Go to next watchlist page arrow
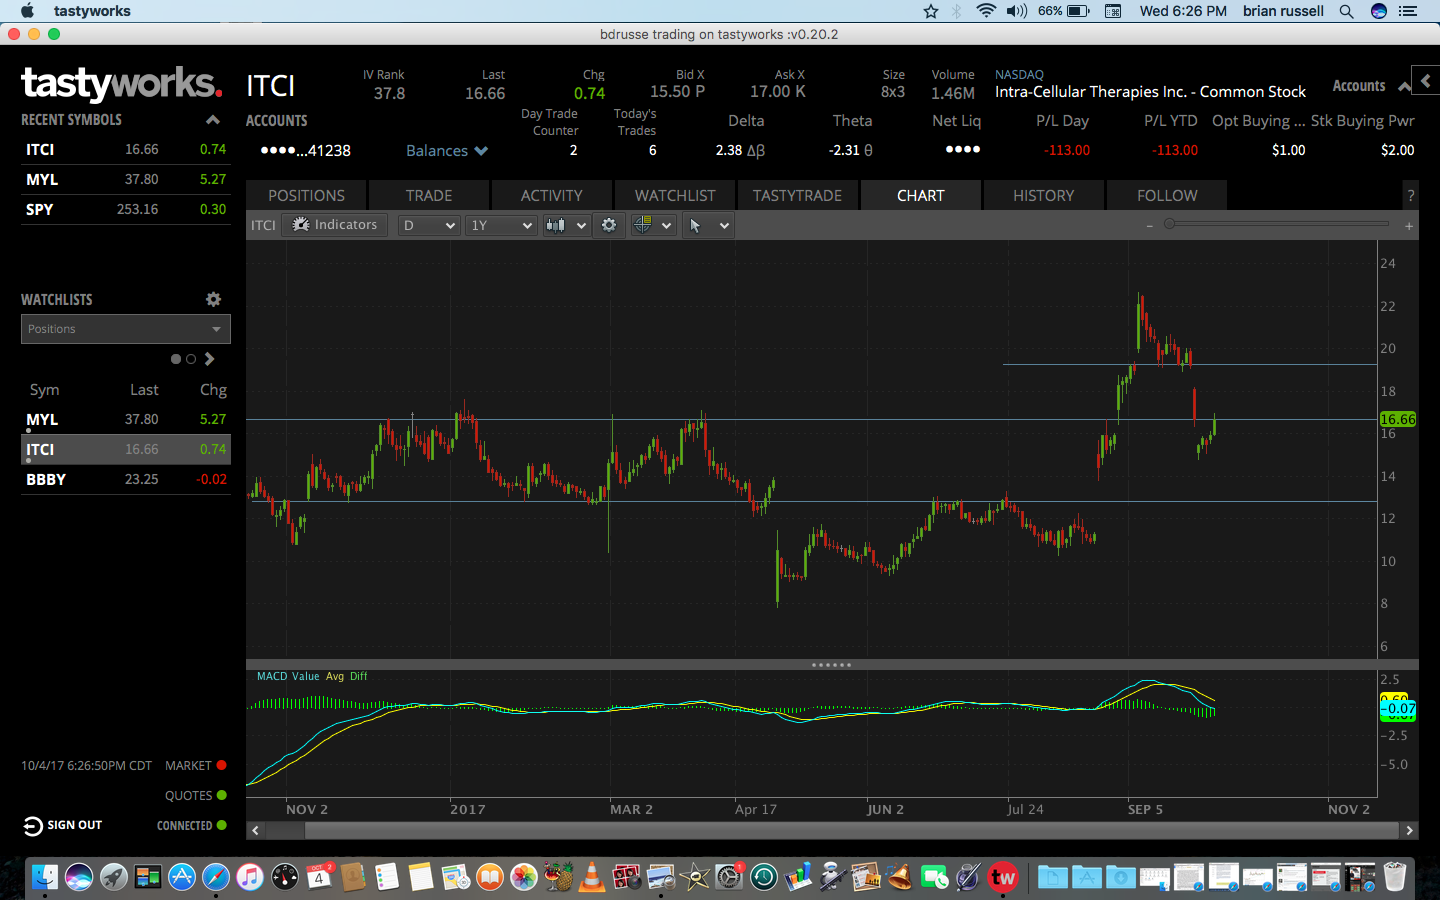Viewport: 1440px width, 900px height. (x=210, y=359)
